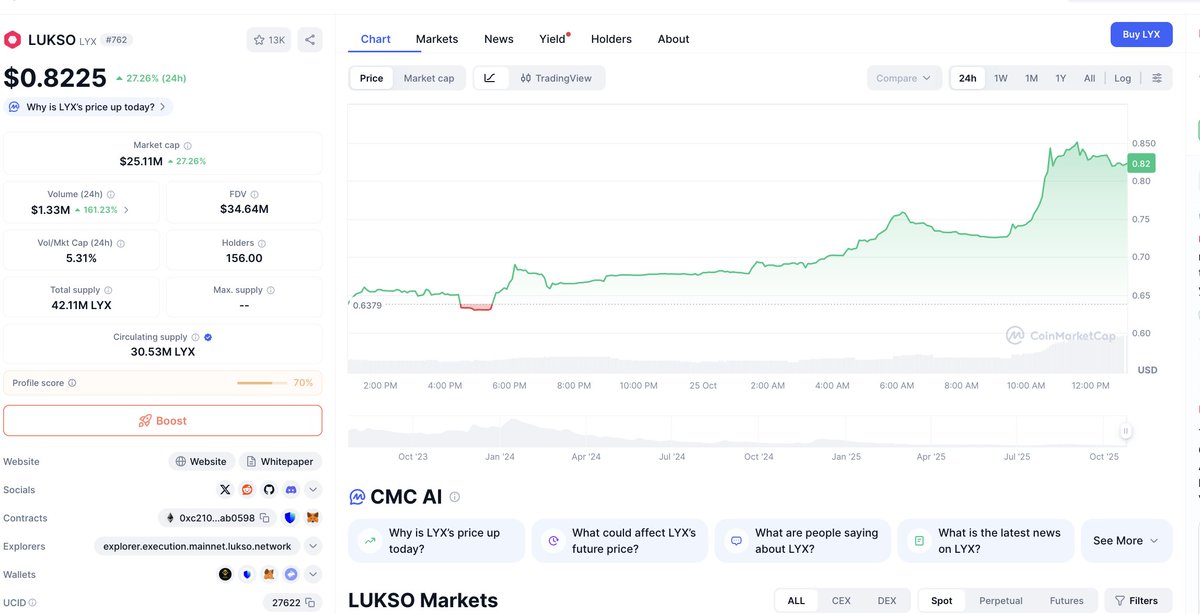Show info for Holders stat
This screenshot has width=1200, height=614.
pyautogui.click(x=262, y=243)
